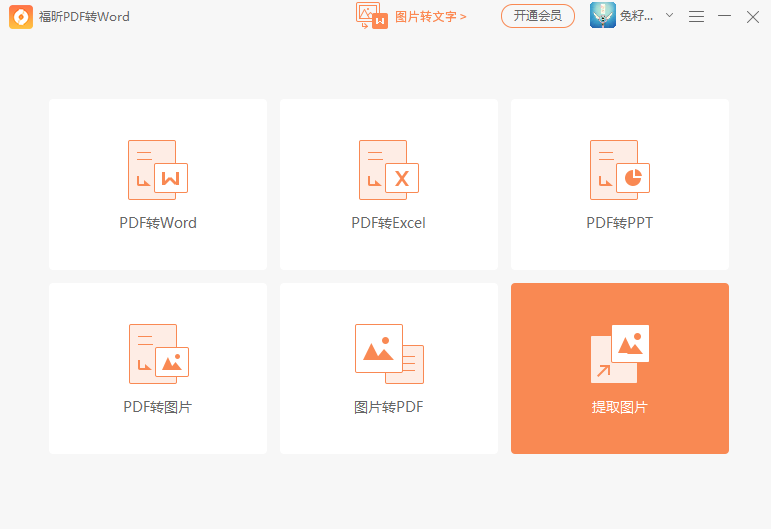
Task: Open the user avatar profile picture
Action: [603, 16]
